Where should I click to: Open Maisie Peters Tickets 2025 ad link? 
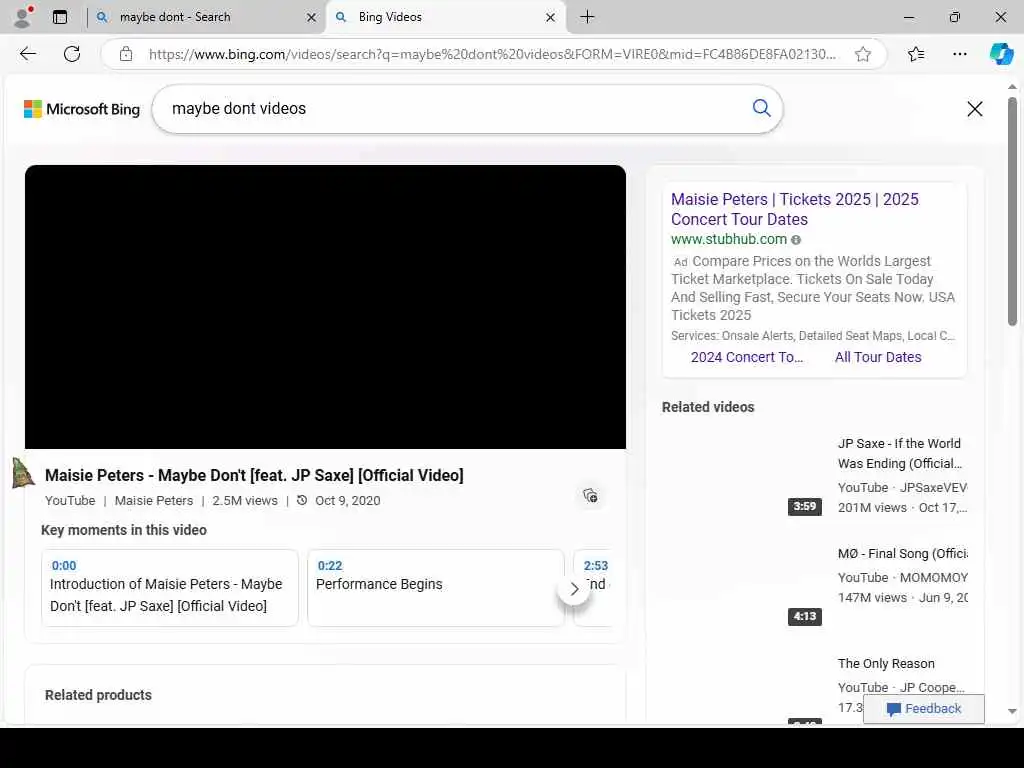tap(795, 209)
